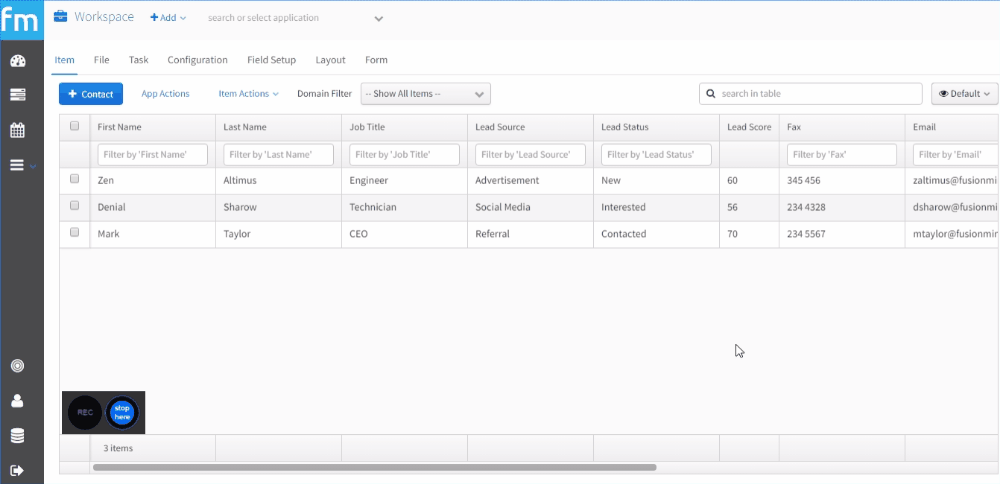Click the App Actions link
The width and height of the screenshot is (1000, 484).
tap(165, 94)
